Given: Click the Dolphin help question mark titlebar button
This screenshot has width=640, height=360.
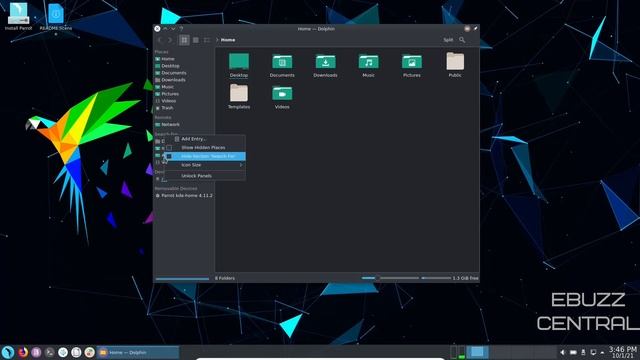Looking at the screenshot, I should point(181,29).
